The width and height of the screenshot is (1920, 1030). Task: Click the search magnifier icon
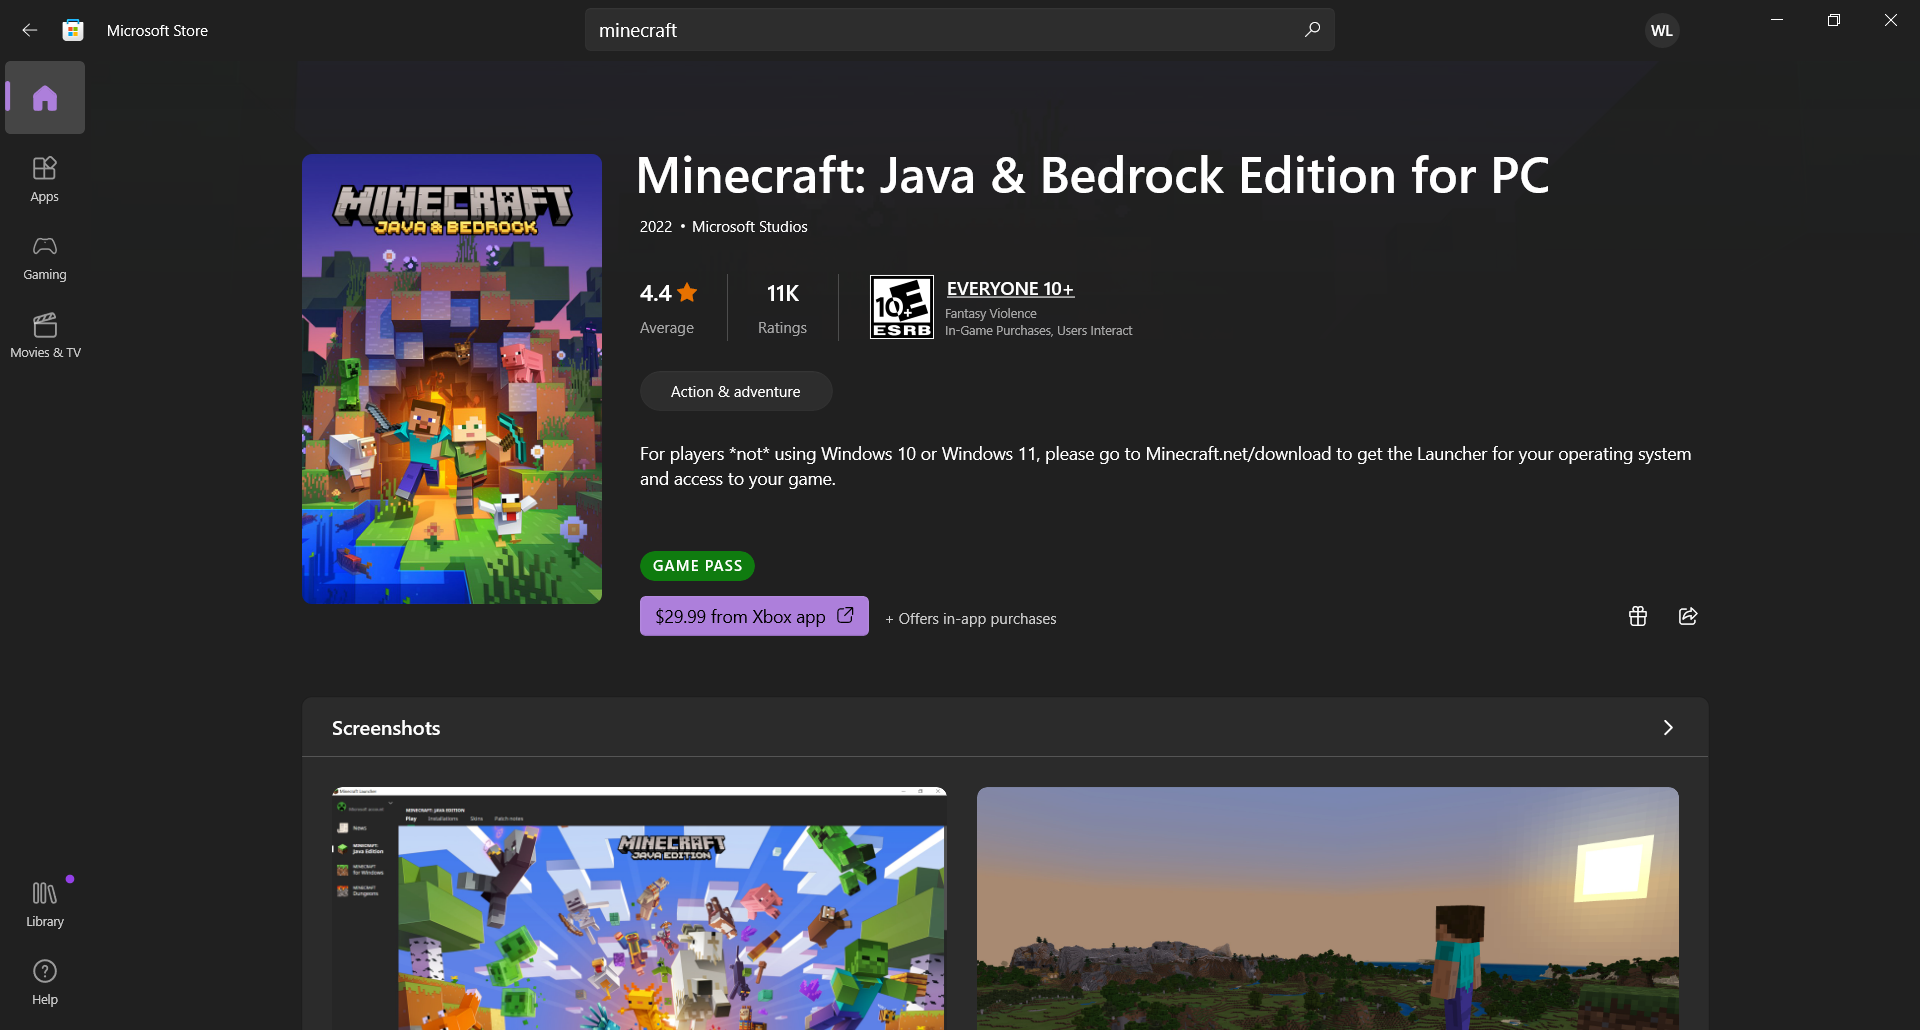(1312, 30)
